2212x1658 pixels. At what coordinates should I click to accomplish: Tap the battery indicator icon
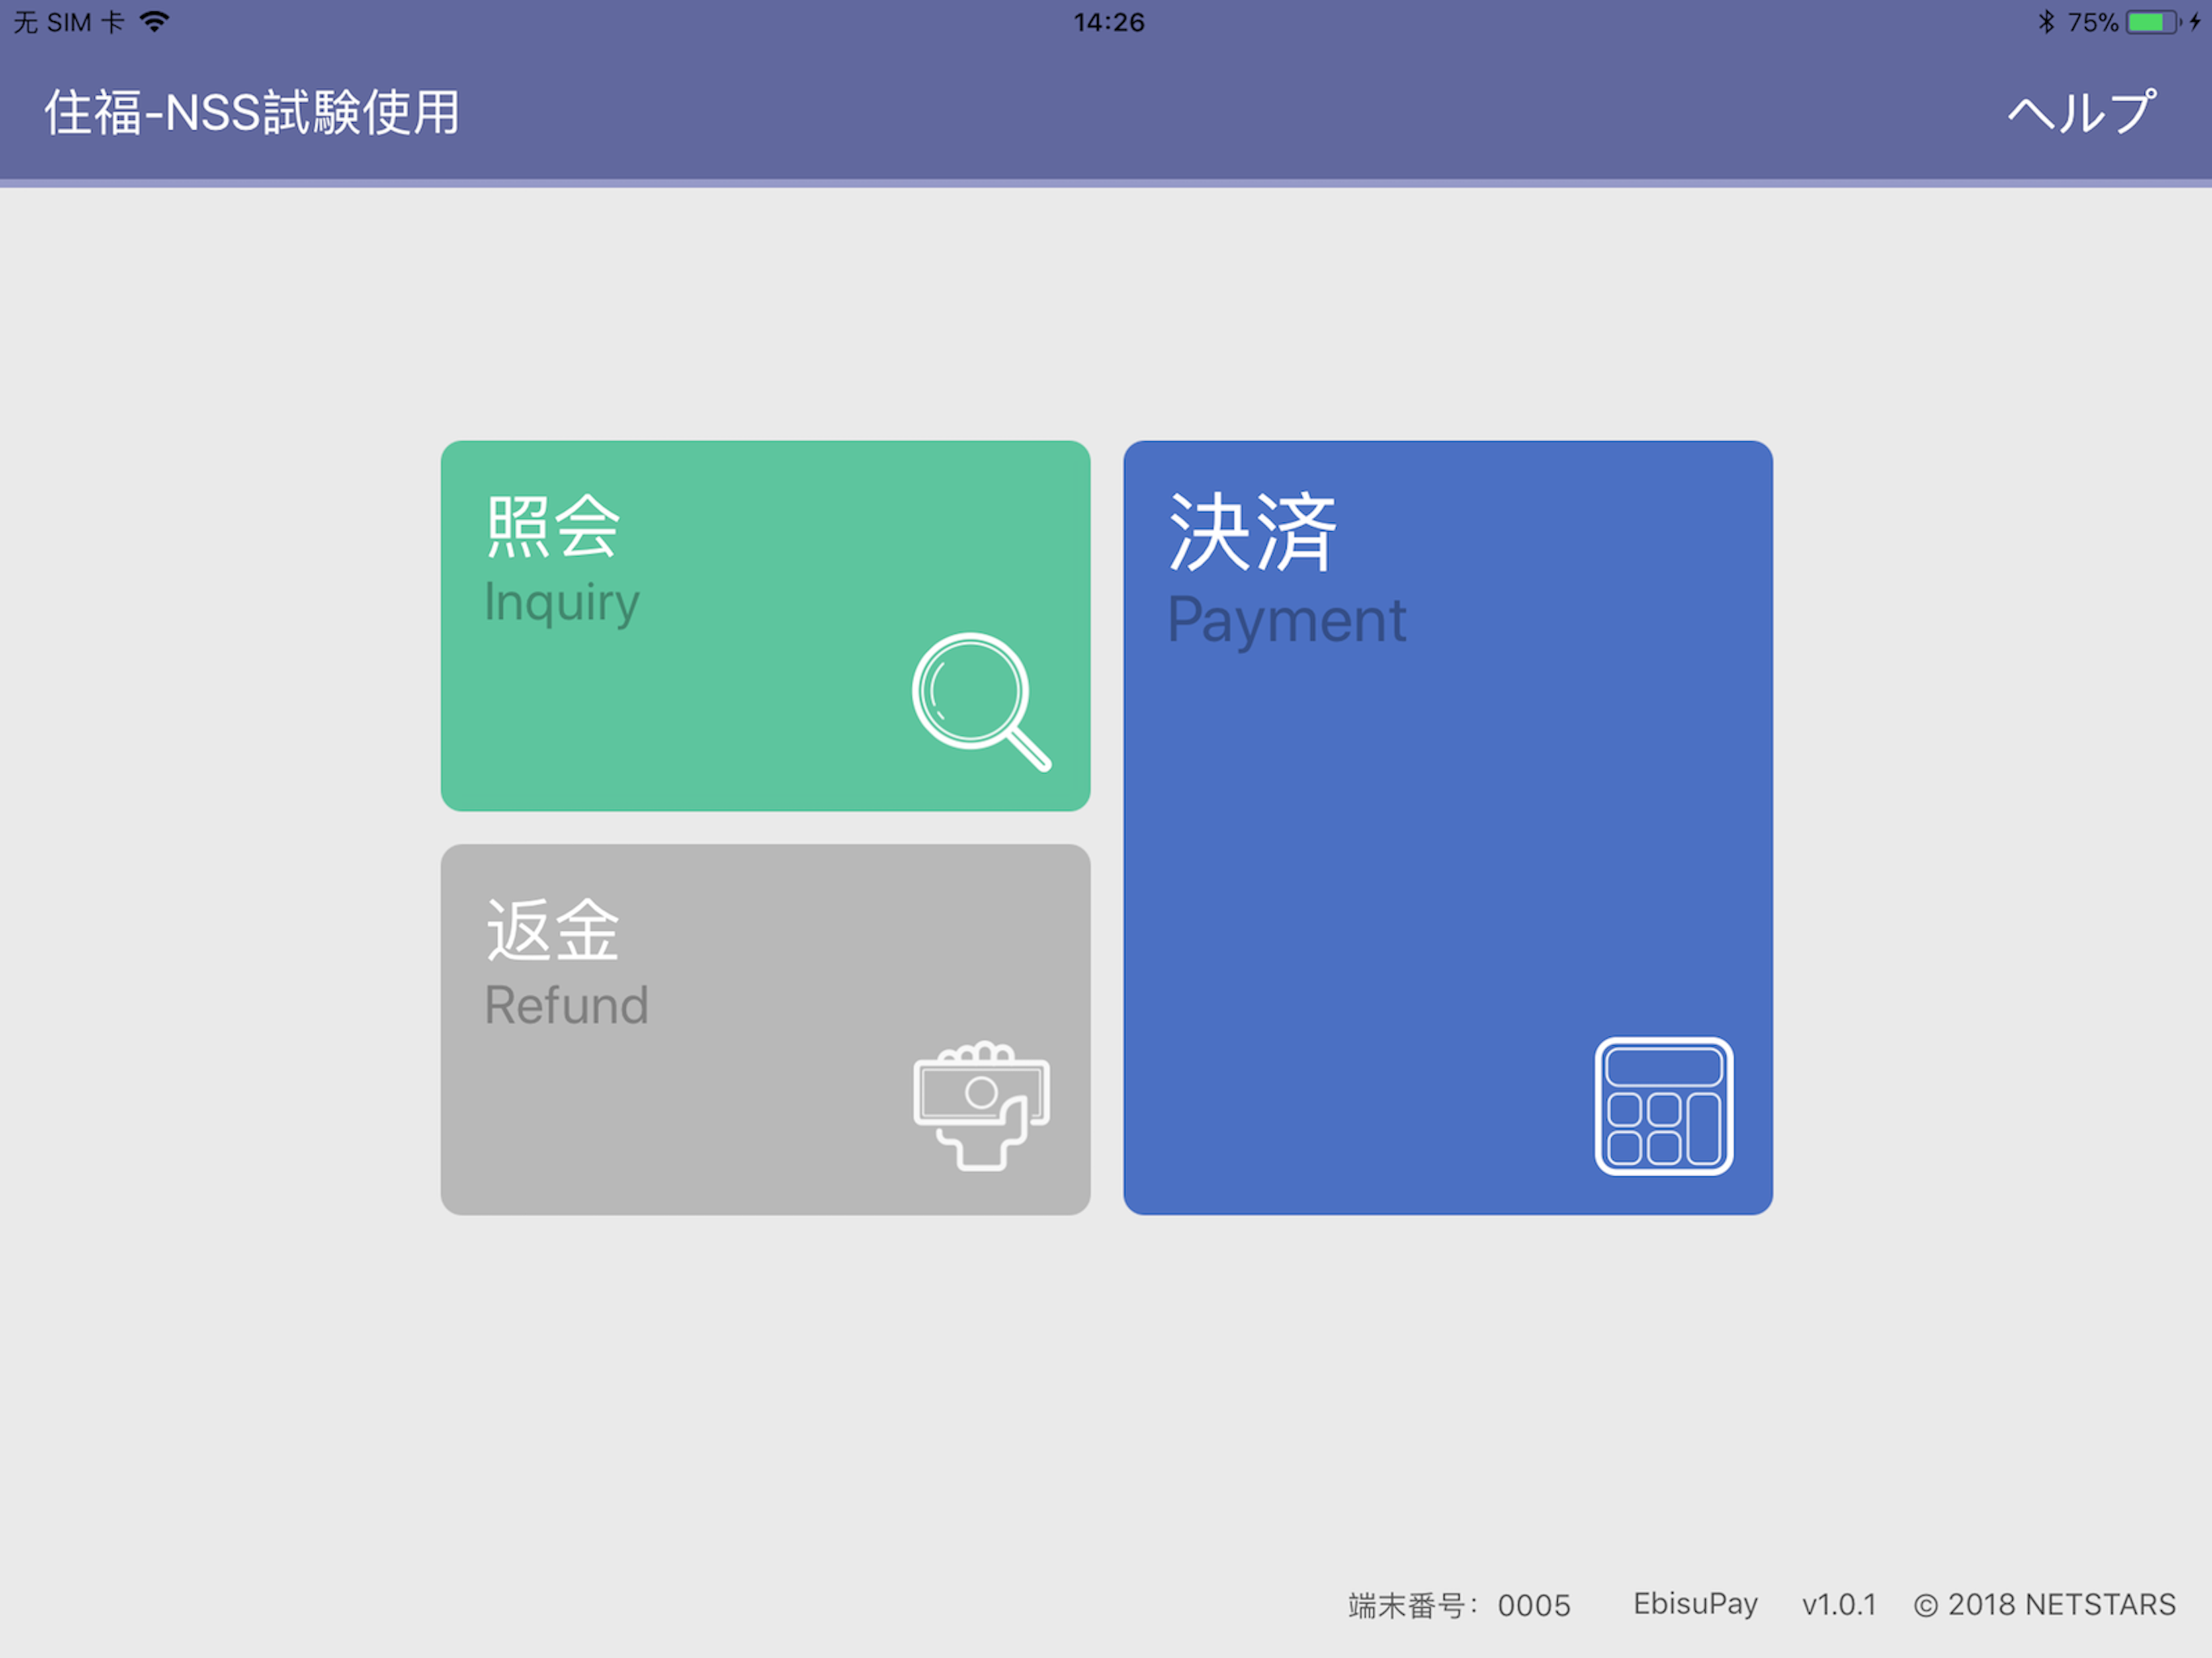coord(2153,22)
